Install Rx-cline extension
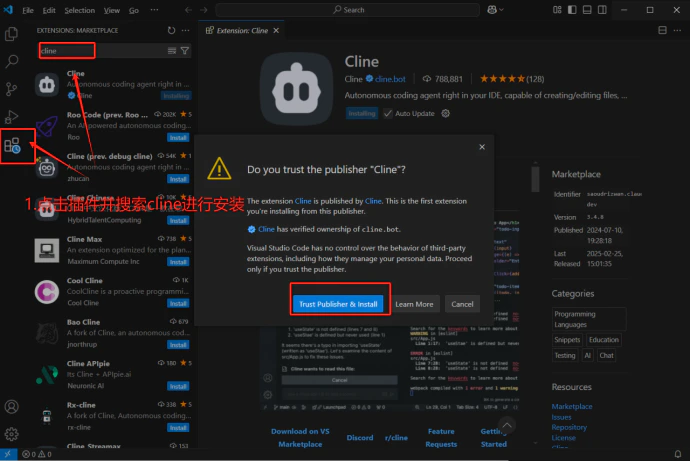 (178, 428)
